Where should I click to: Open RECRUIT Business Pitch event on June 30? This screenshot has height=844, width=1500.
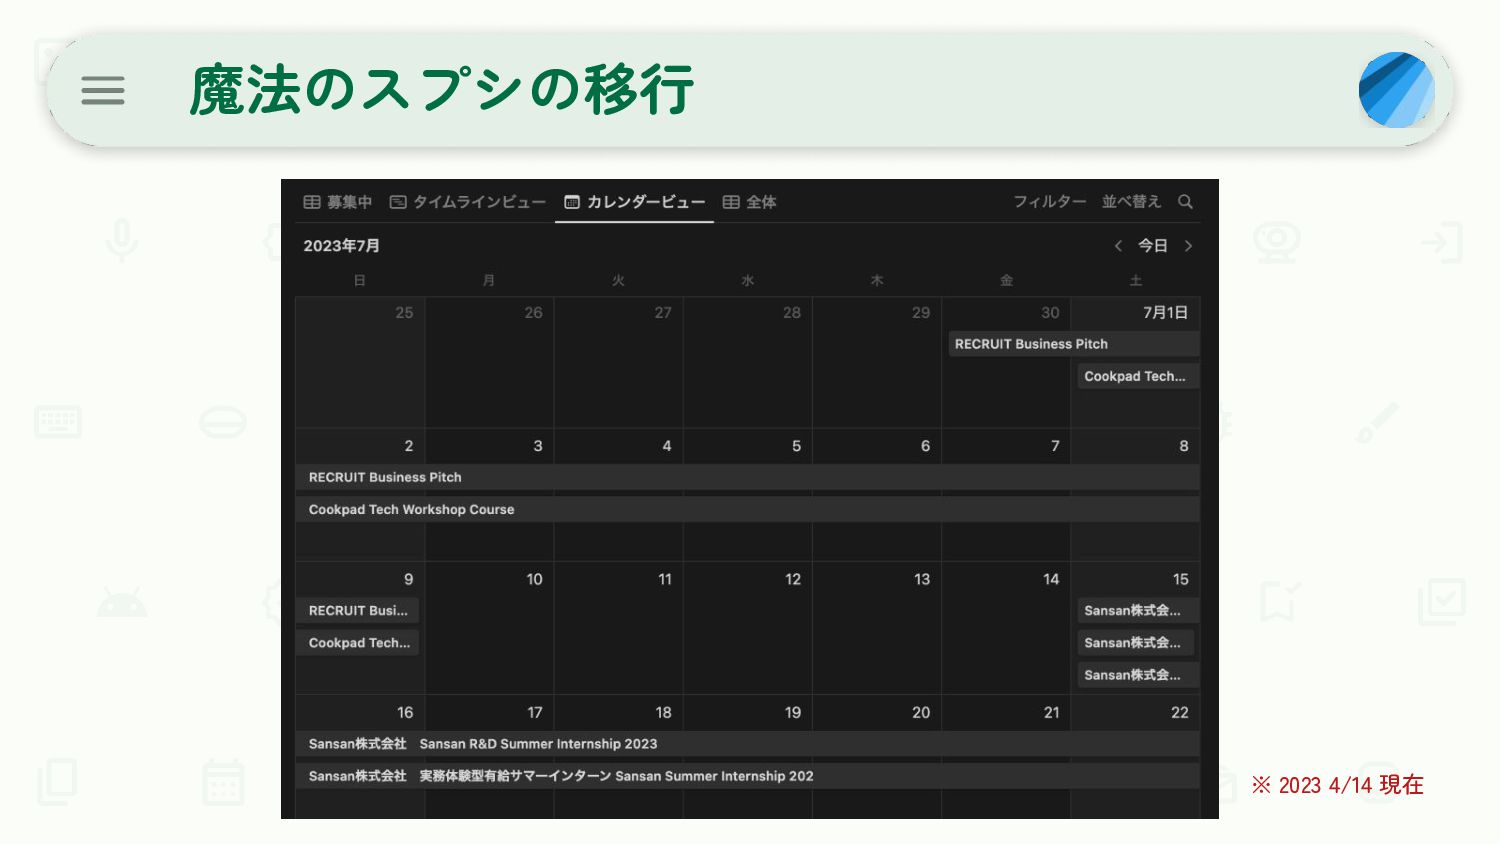click(x=1073, y=344)
